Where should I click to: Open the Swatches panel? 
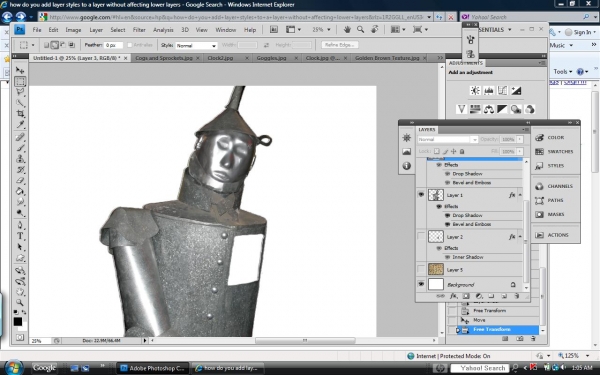[555, 152]
